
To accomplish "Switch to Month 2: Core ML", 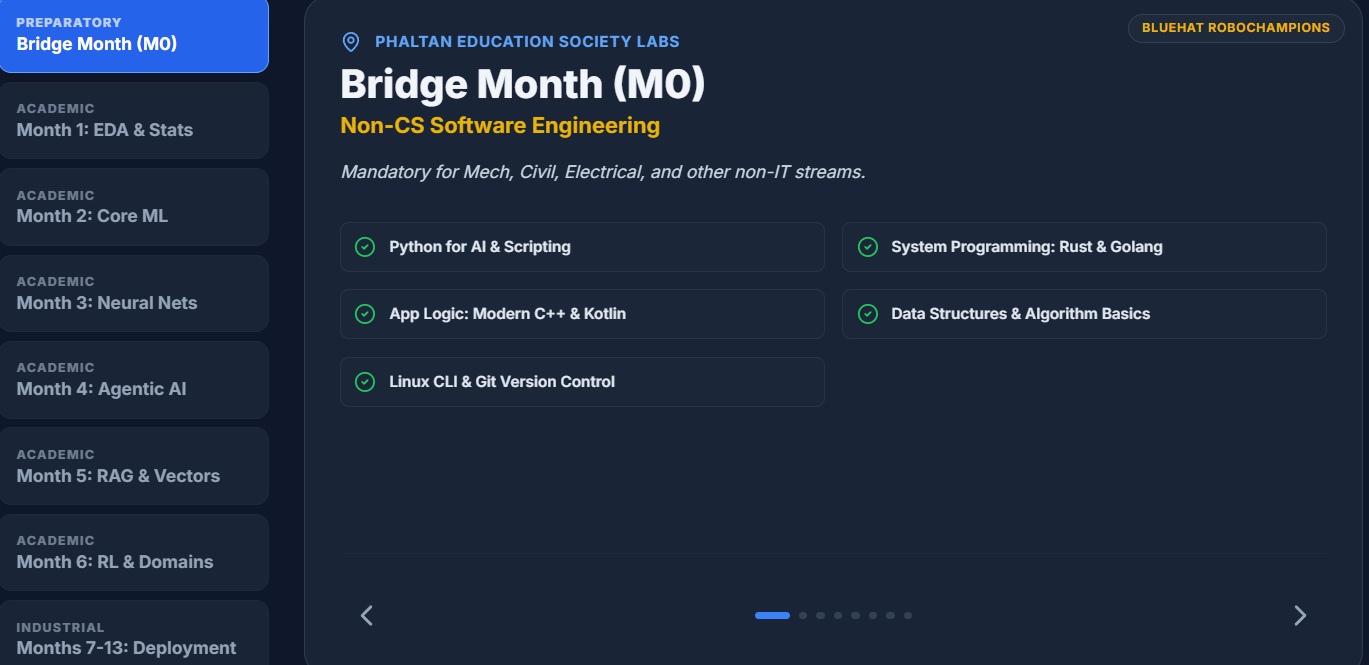I will [x=134, y=207].
